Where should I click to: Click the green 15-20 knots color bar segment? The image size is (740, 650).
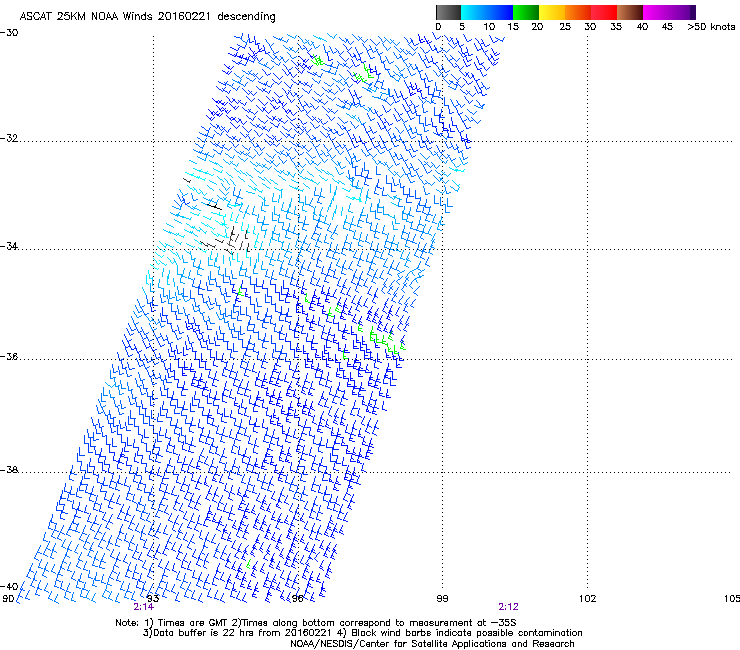click(526, 12)
